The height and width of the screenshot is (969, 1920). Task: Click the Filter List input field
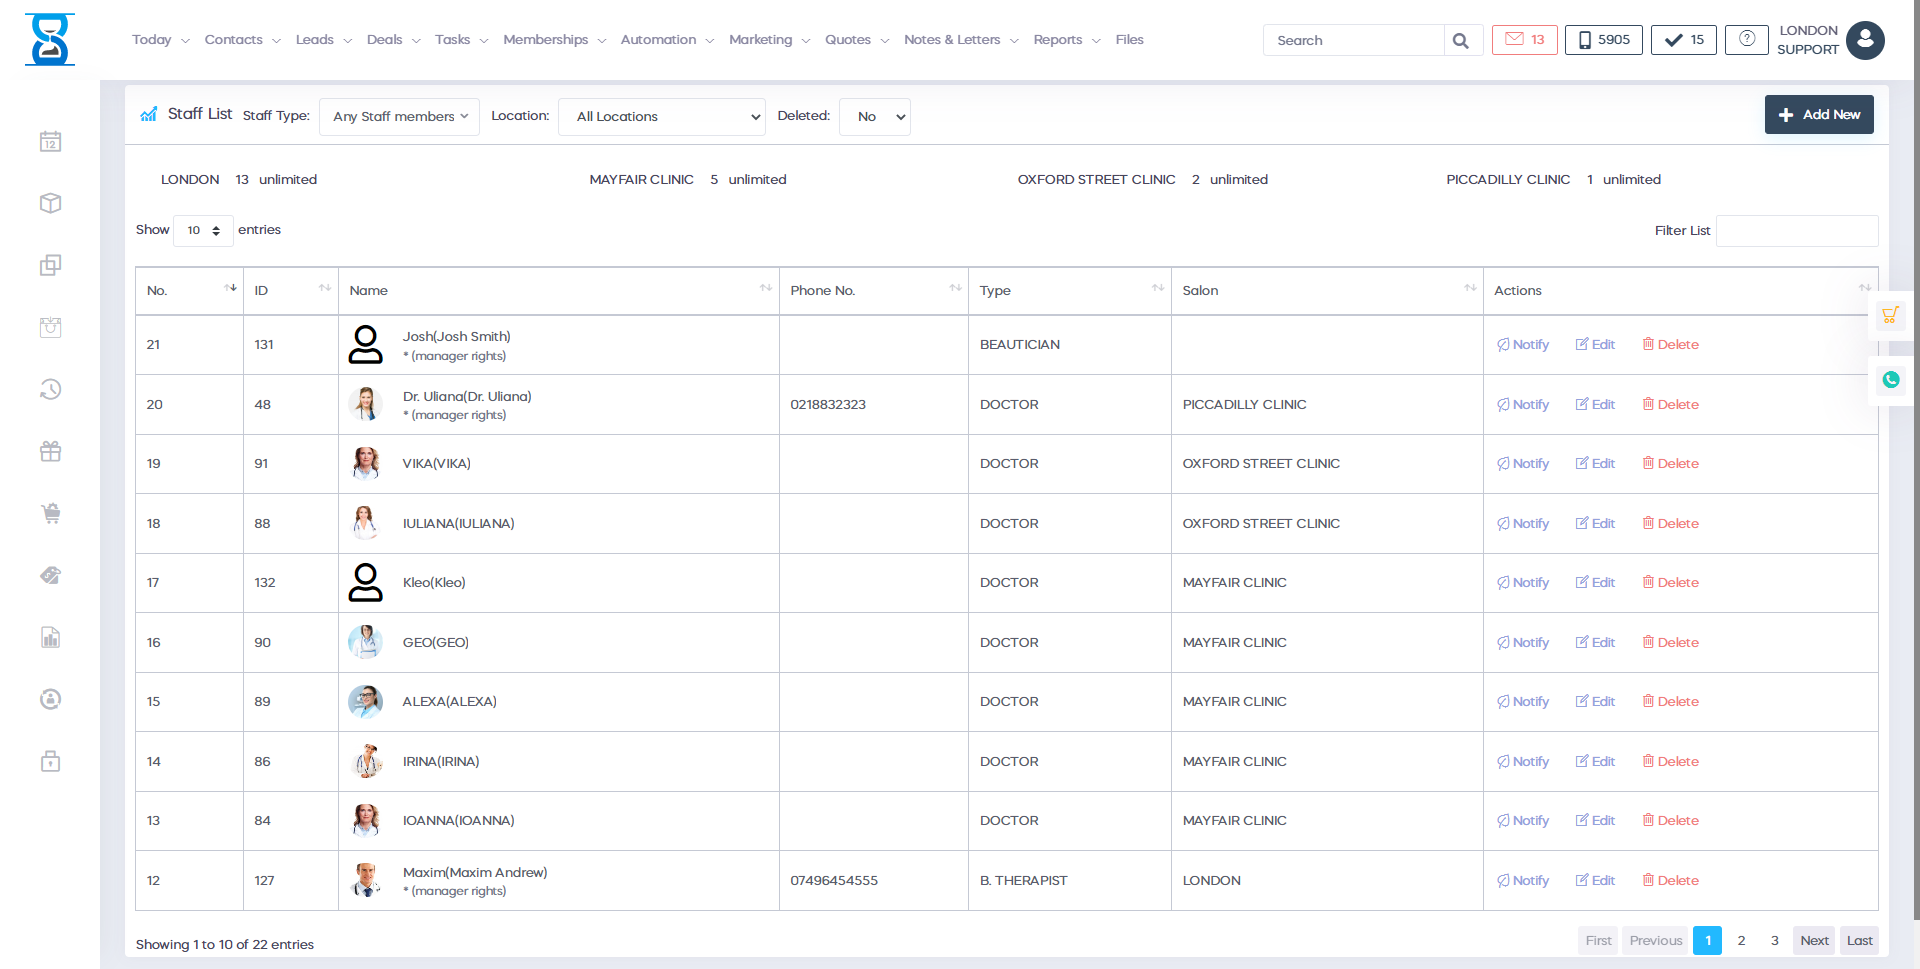pyautogui.click(x=1796, y=231)
